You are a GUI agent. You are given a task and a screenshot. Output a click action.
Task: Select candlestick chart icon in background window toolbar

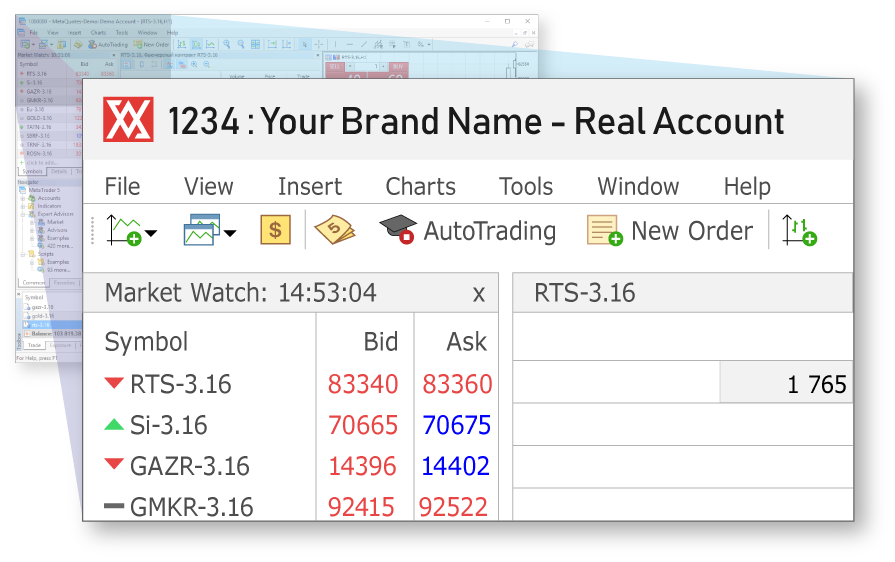[196, 44]
